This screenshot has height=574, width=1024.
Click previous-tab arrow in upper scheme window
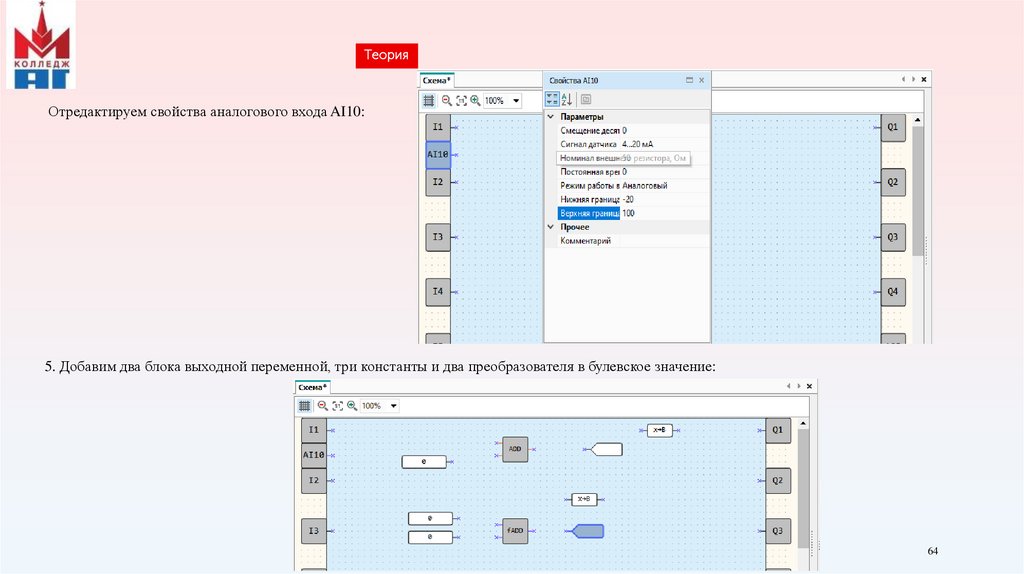903,79
